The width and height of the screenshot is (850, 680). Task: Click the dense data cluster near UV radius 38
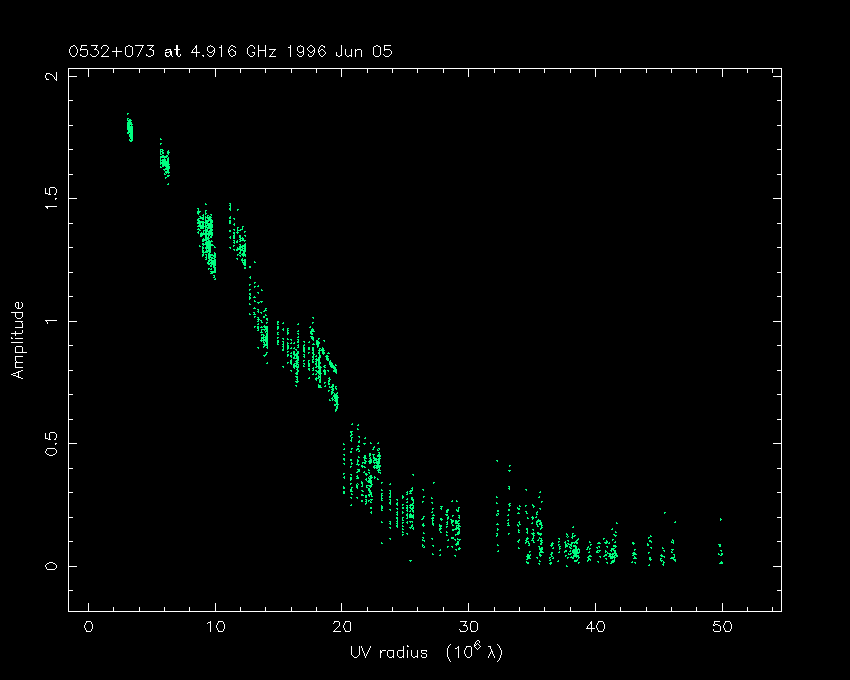[x=572, y=549]
